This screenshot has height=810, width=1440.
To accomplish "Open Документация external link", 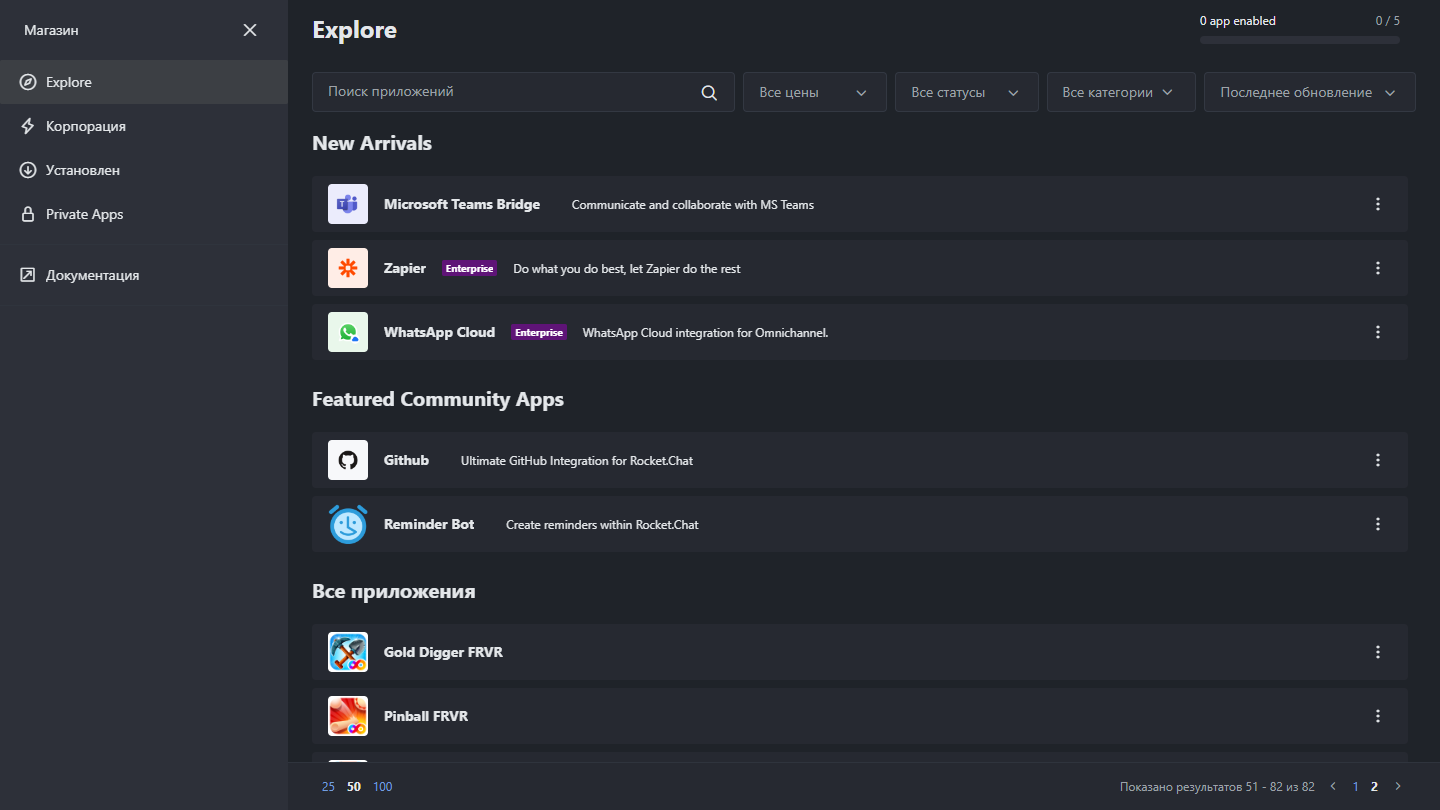I will [144, 275].
